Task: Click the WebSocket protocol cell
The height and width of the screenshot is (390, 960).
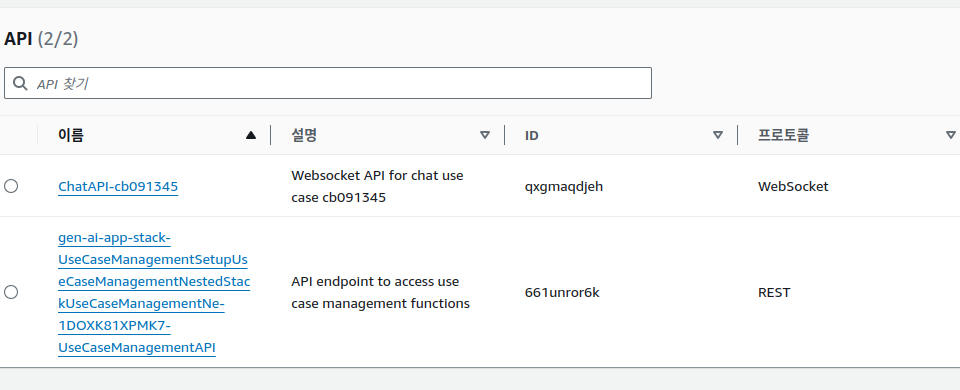Action: [x=793, y=187]
